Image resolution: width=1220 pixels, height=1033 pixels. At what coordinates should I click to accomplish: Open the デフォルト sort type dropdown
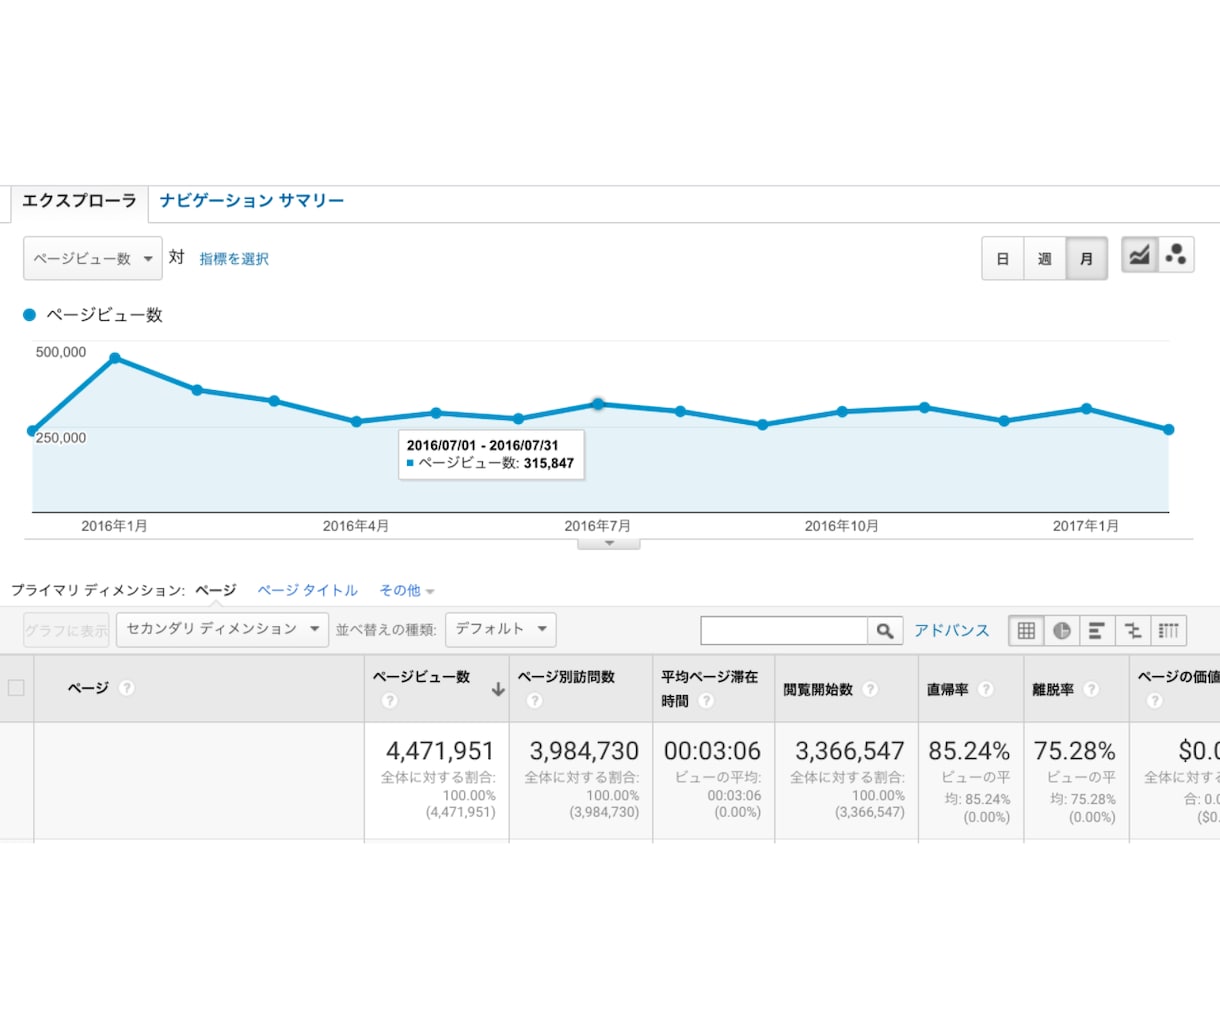click(x=500, y=629)
